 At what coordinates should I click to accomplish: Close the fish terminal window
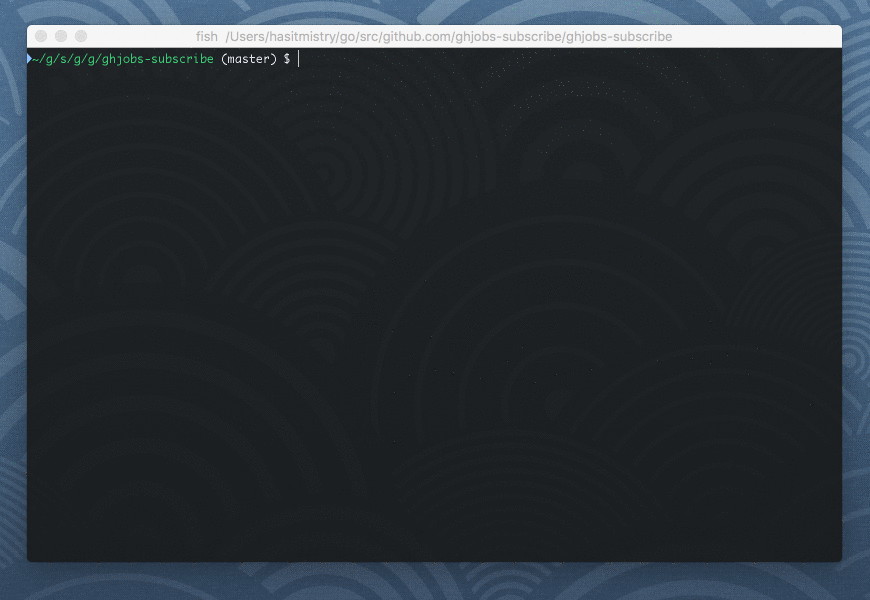point(41,37)
